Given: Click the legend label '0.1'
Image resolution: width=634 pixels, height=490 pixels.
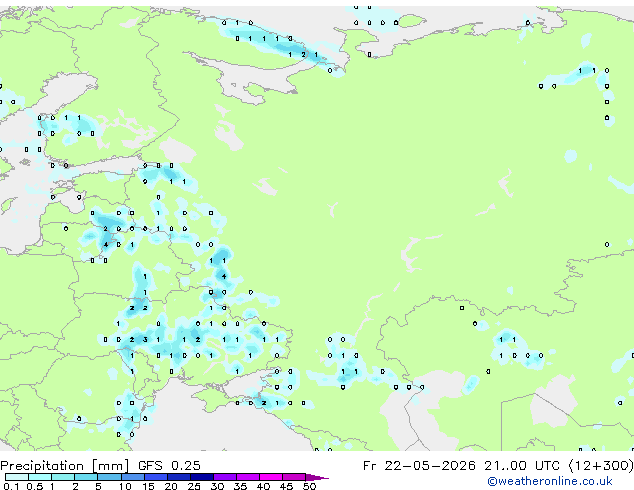Looking at the screenshot, I should tap(11, 486).
